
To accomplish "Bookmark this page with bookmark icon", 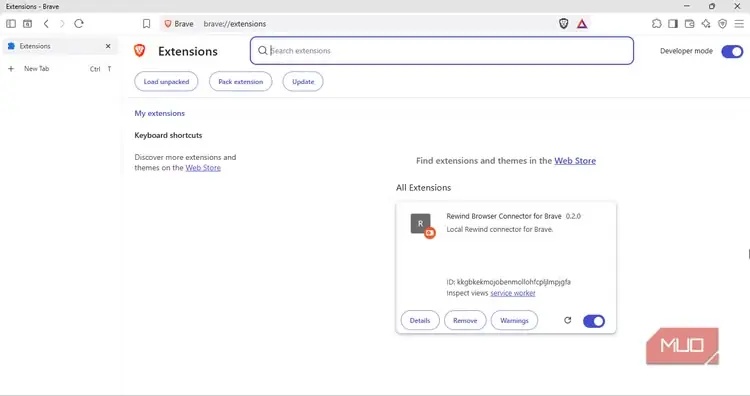I will pos(146,23).
